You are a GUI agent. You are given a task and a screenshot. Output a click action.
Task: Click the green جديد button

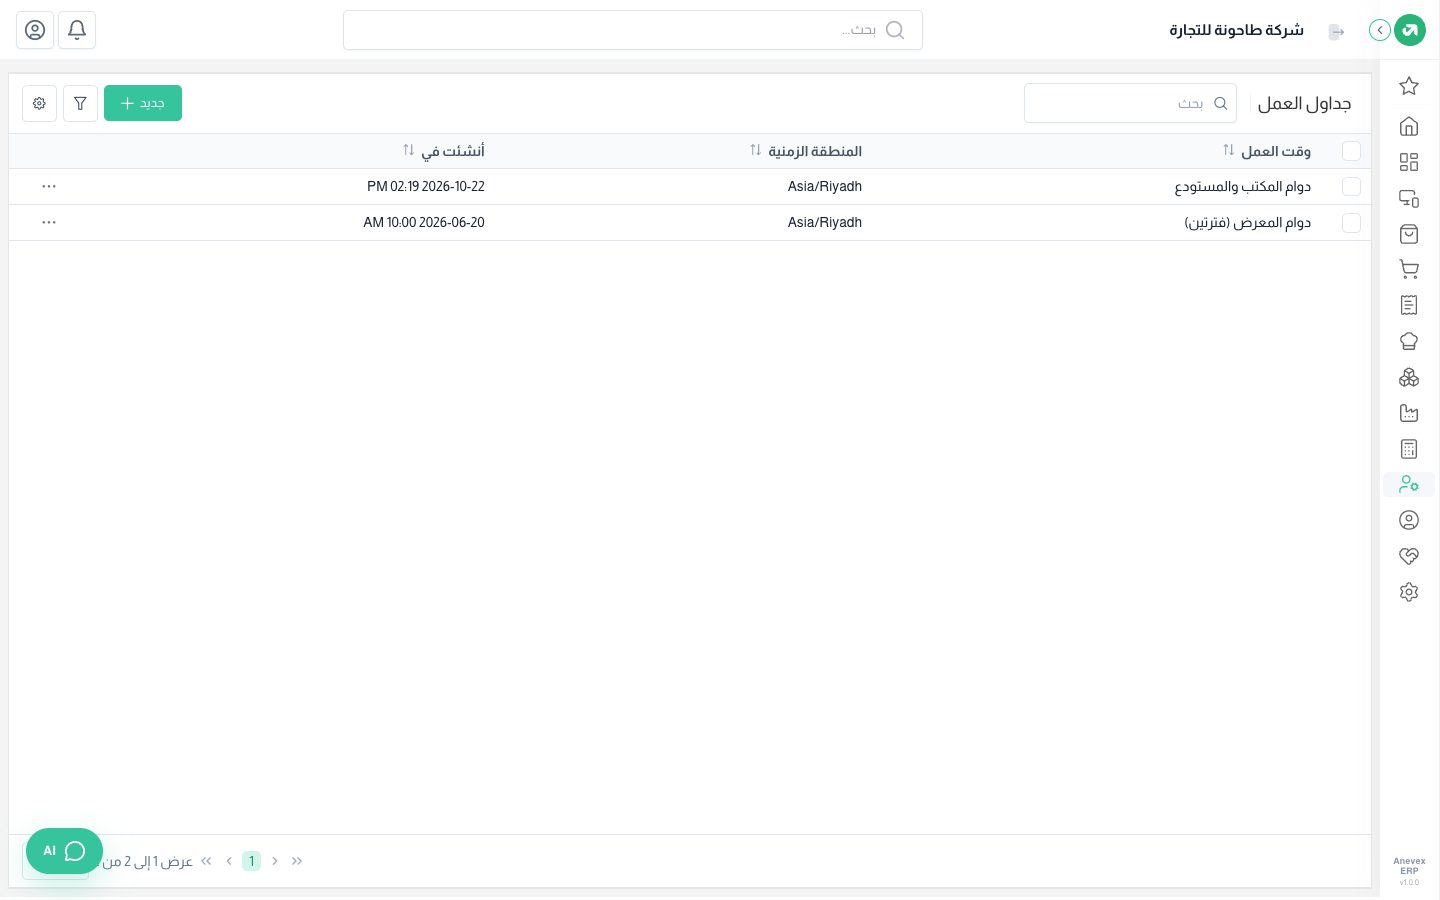pos(143,103)
